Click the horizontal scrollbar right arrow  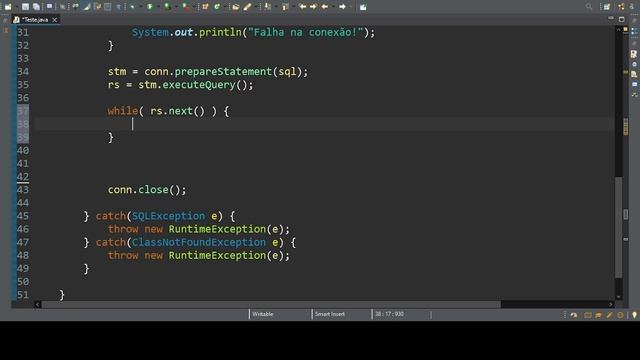click(x=611, y=304)
